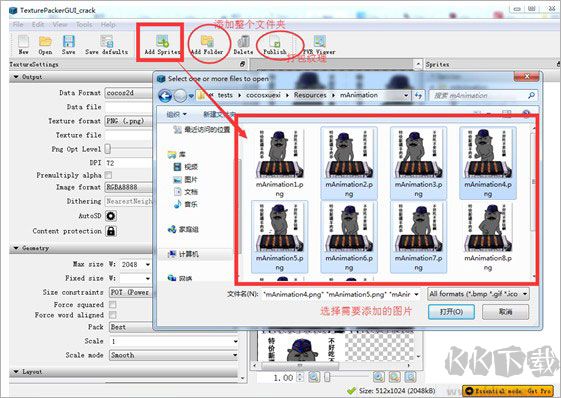Select mAnimation3.png thumbnail
Image resolution: width=561 pixels, height=398 pixels.
pyautogui.click(x=418, y=163)
